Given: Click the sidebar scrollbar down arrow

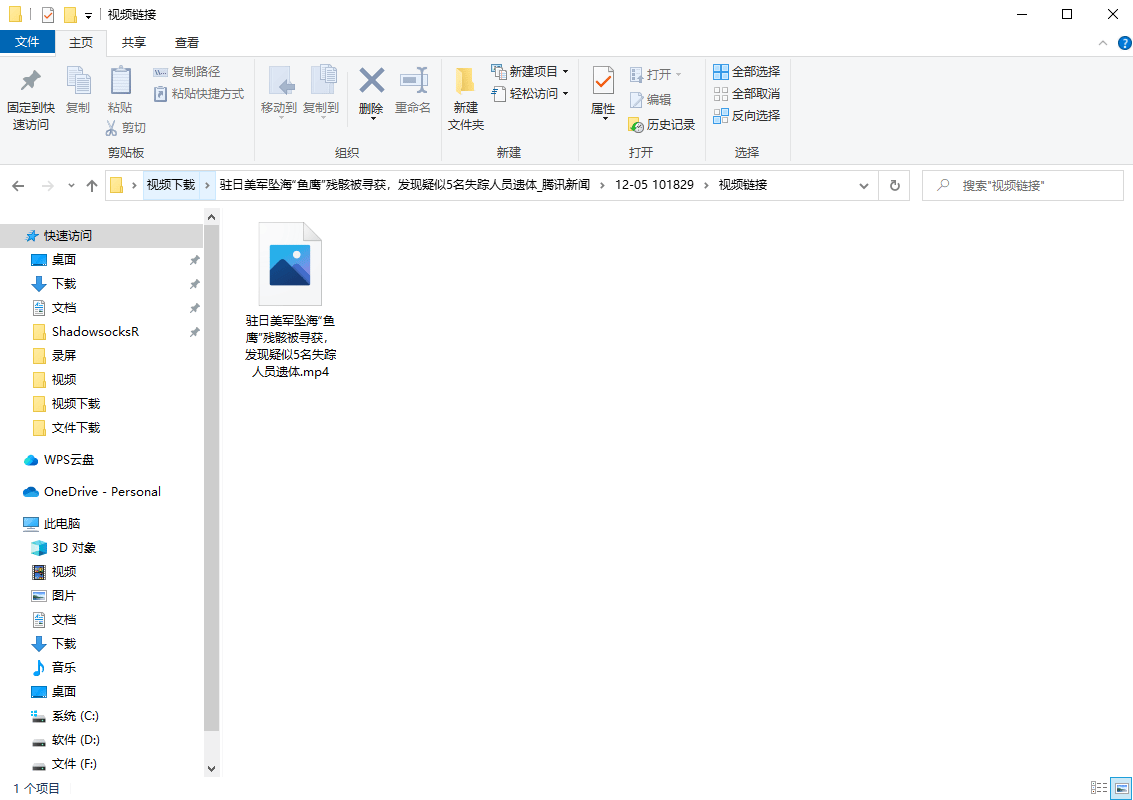Looking at the screenshot, I should (x=211, y=769).
